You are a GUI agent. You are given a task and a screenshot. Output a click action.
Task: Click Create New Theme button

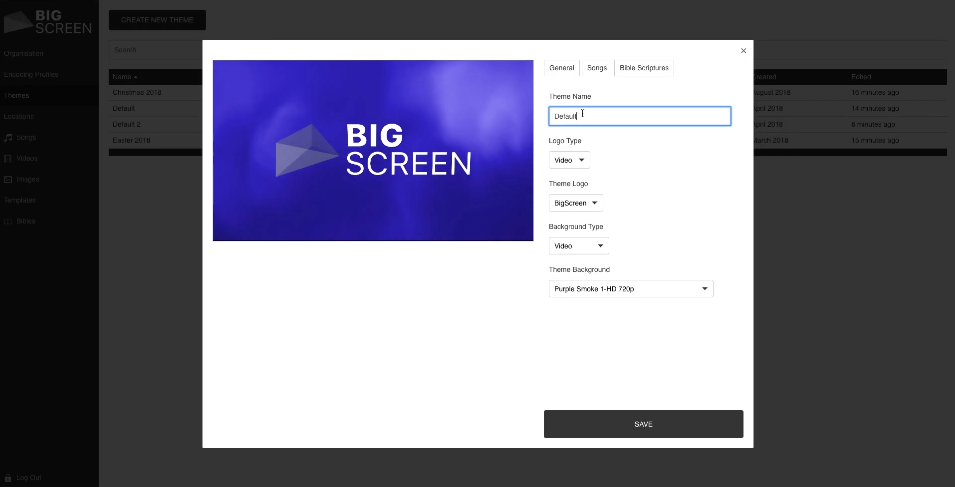pos(157,20)
